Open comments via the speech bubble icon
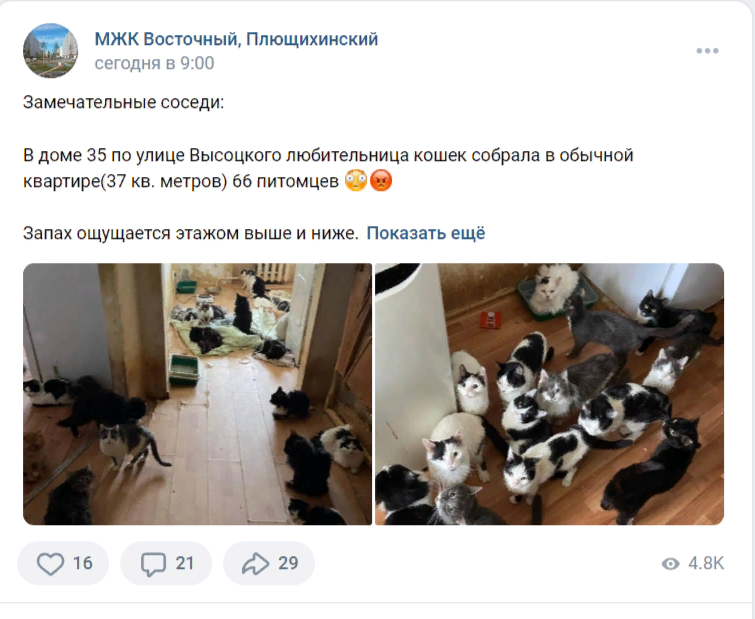 click(153, 564)
